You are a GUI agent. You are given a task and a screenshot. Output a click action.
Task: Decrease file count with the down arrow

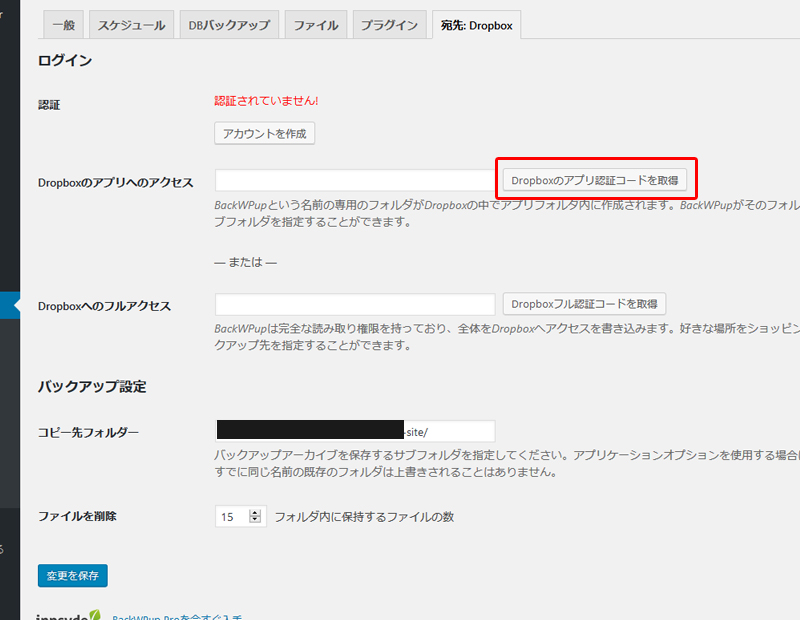point(255,520)
